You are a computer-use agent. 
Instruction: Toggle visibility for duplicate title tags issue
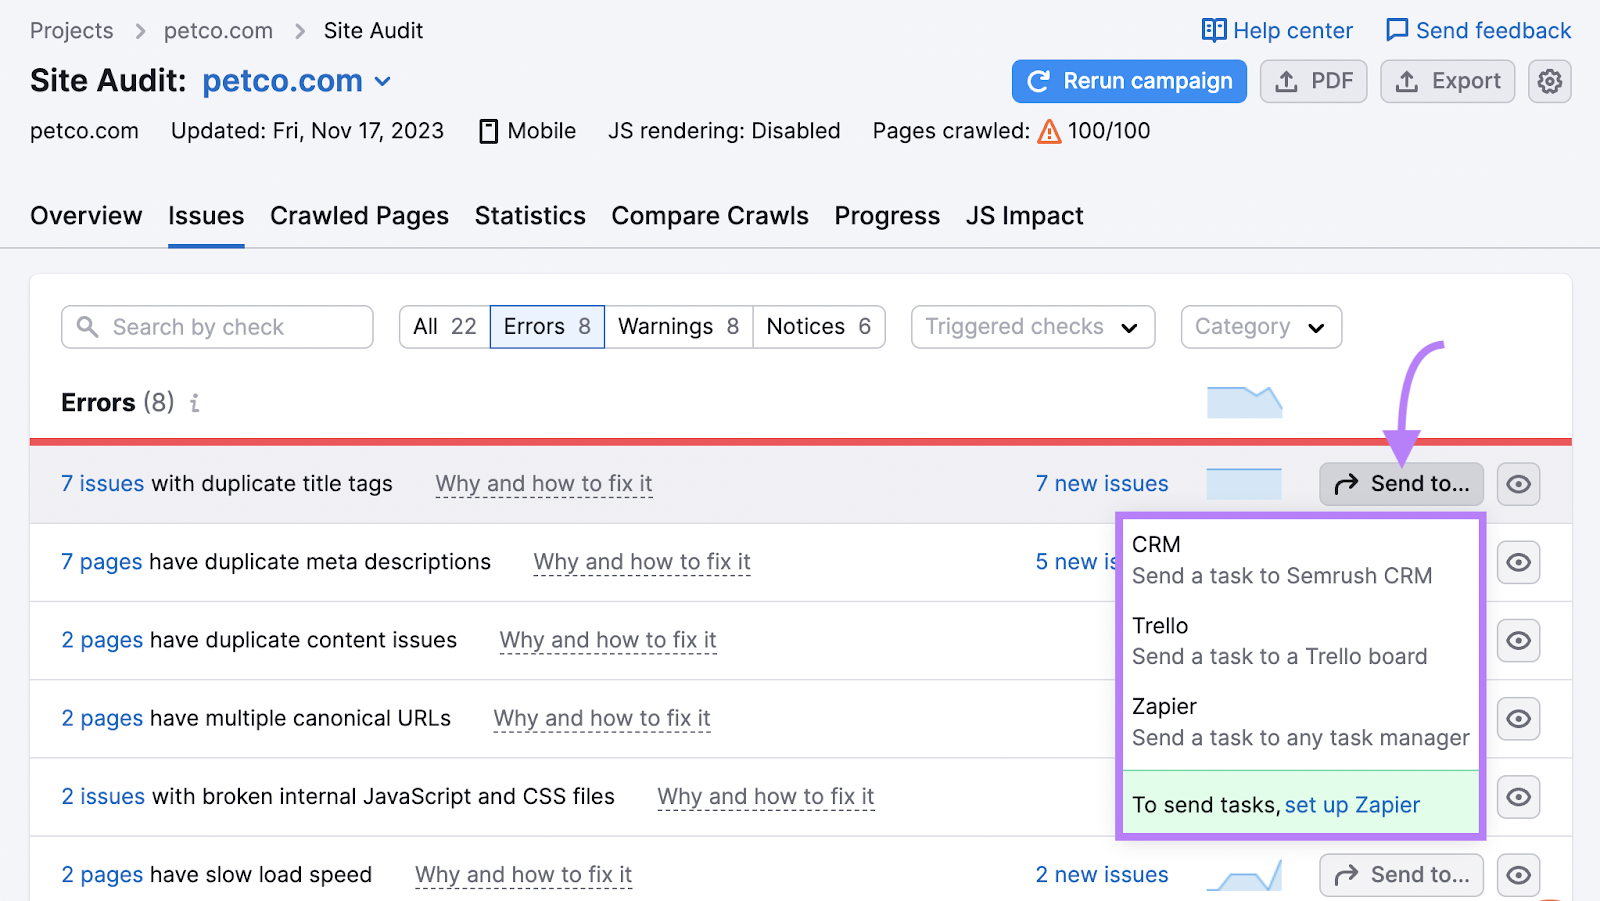(x=1518, y=484)
